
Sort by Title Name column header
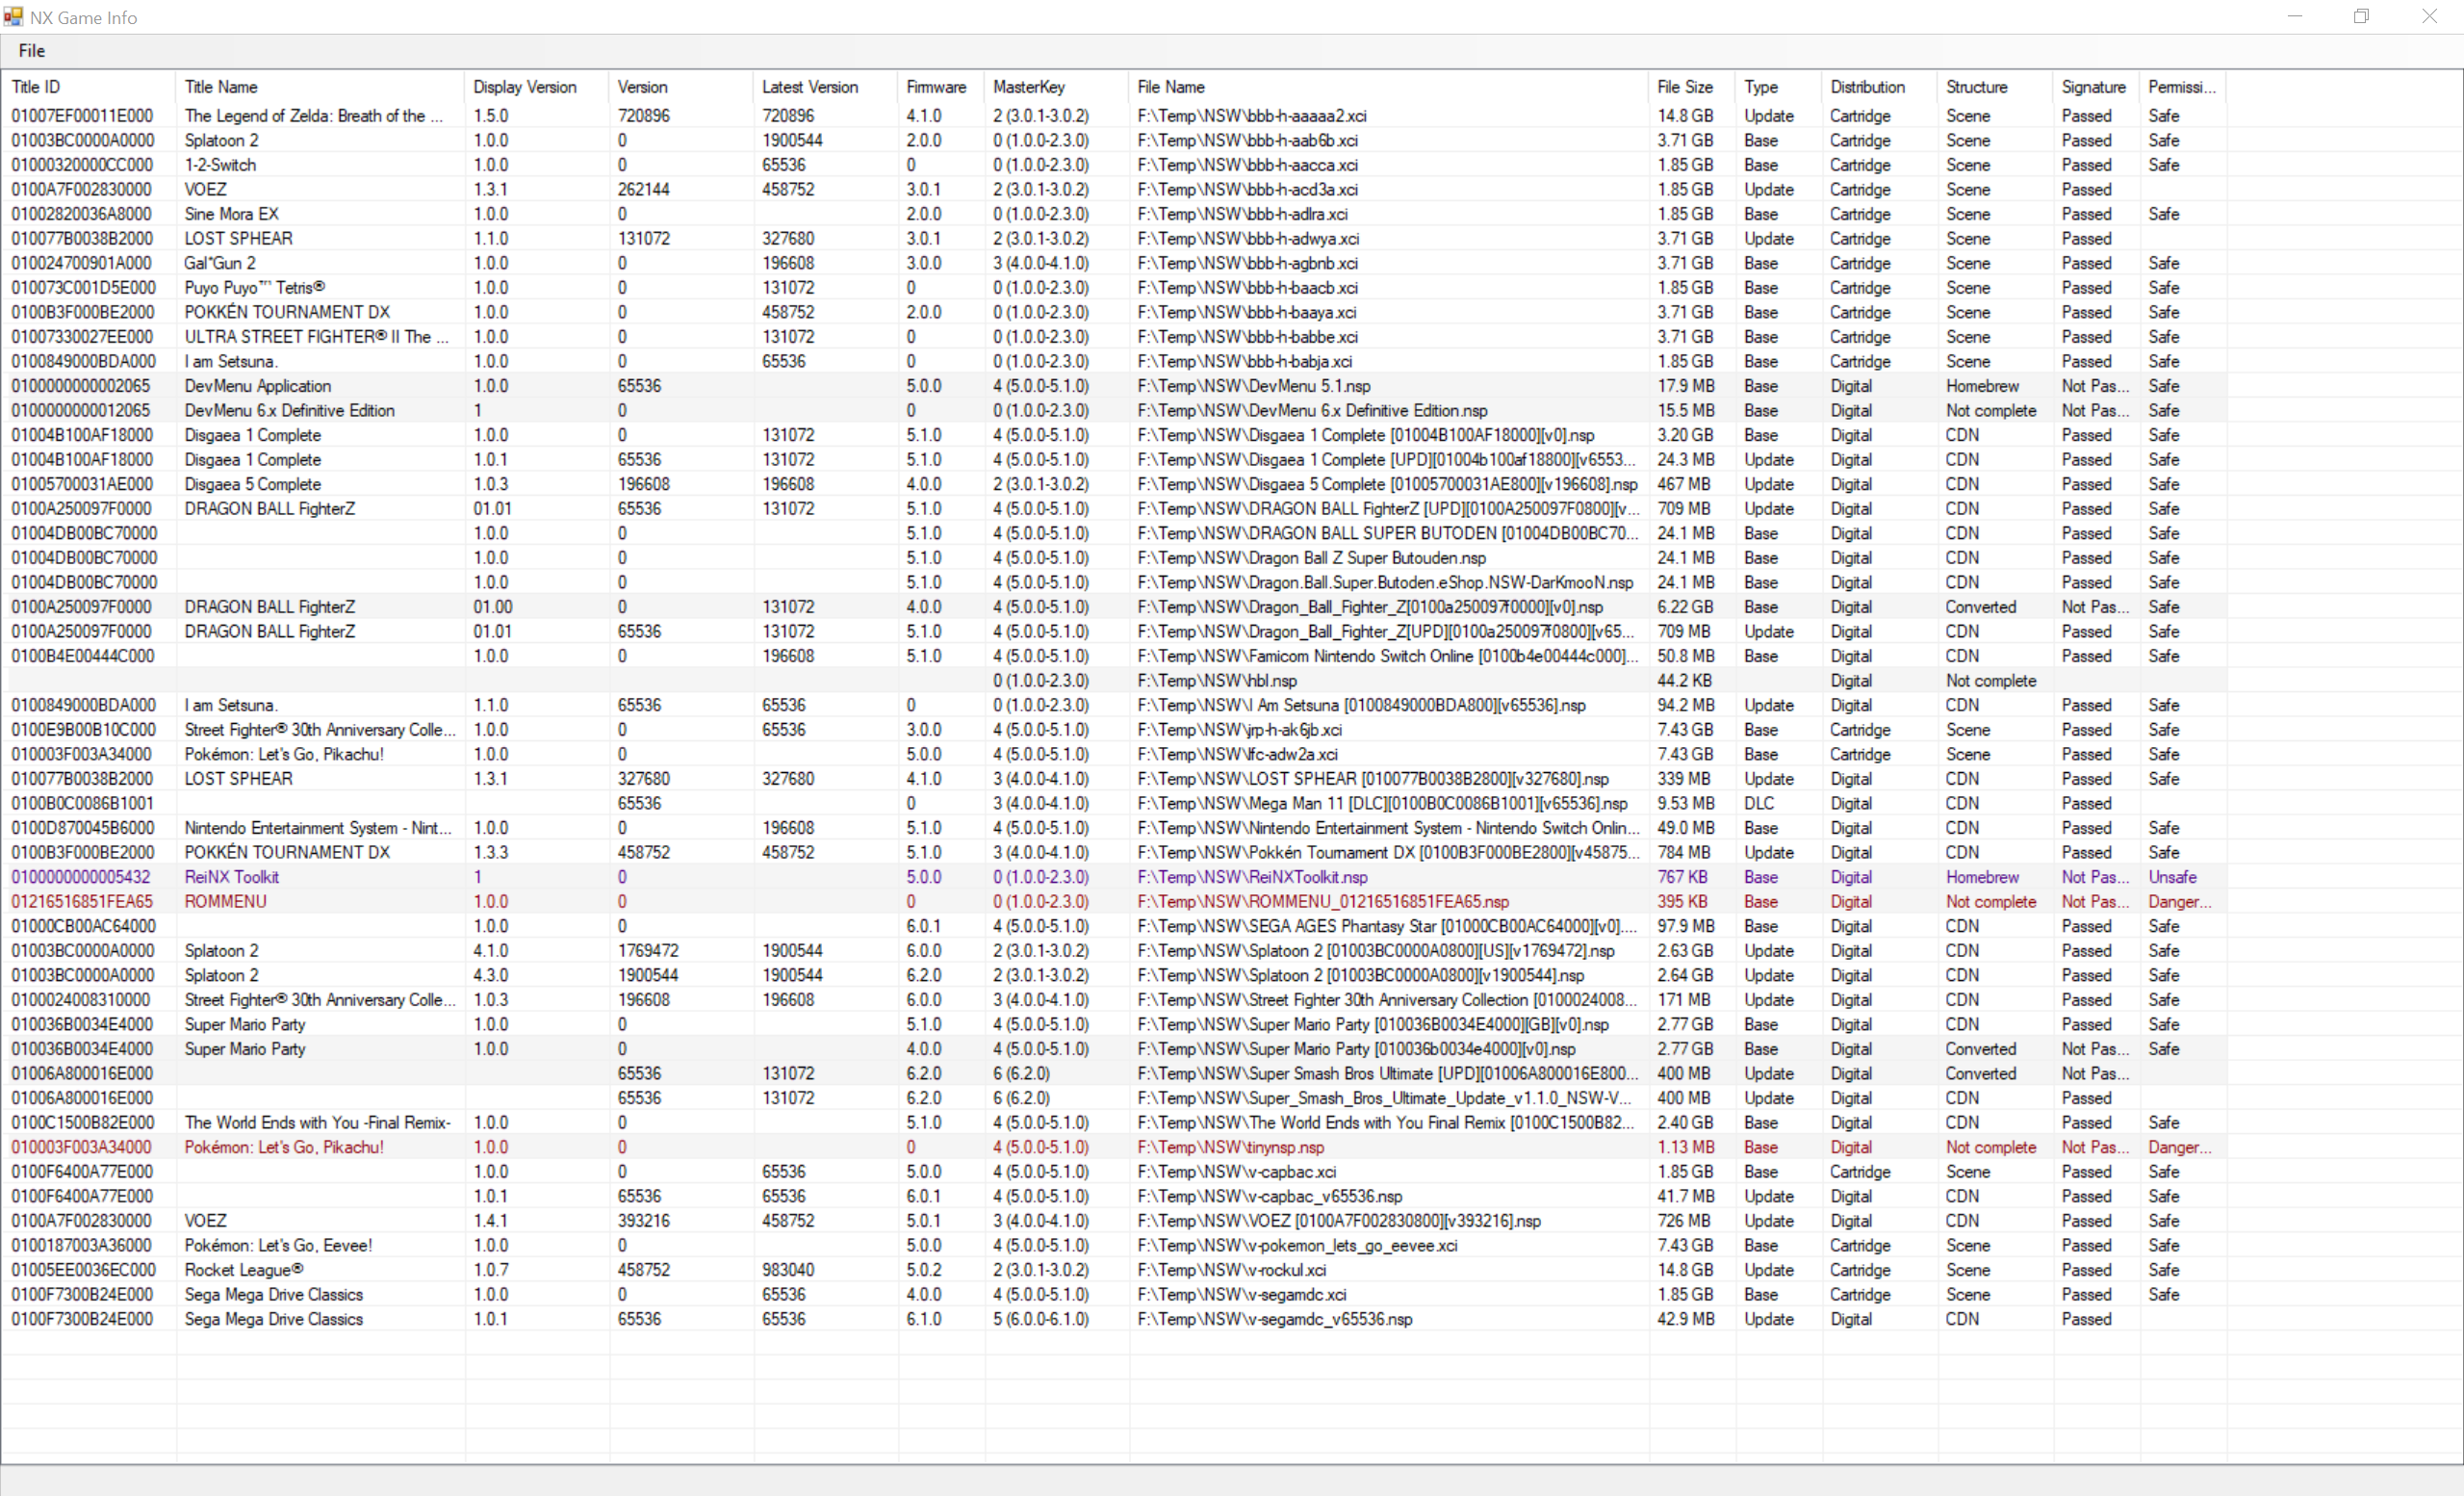tap(221, 87)
